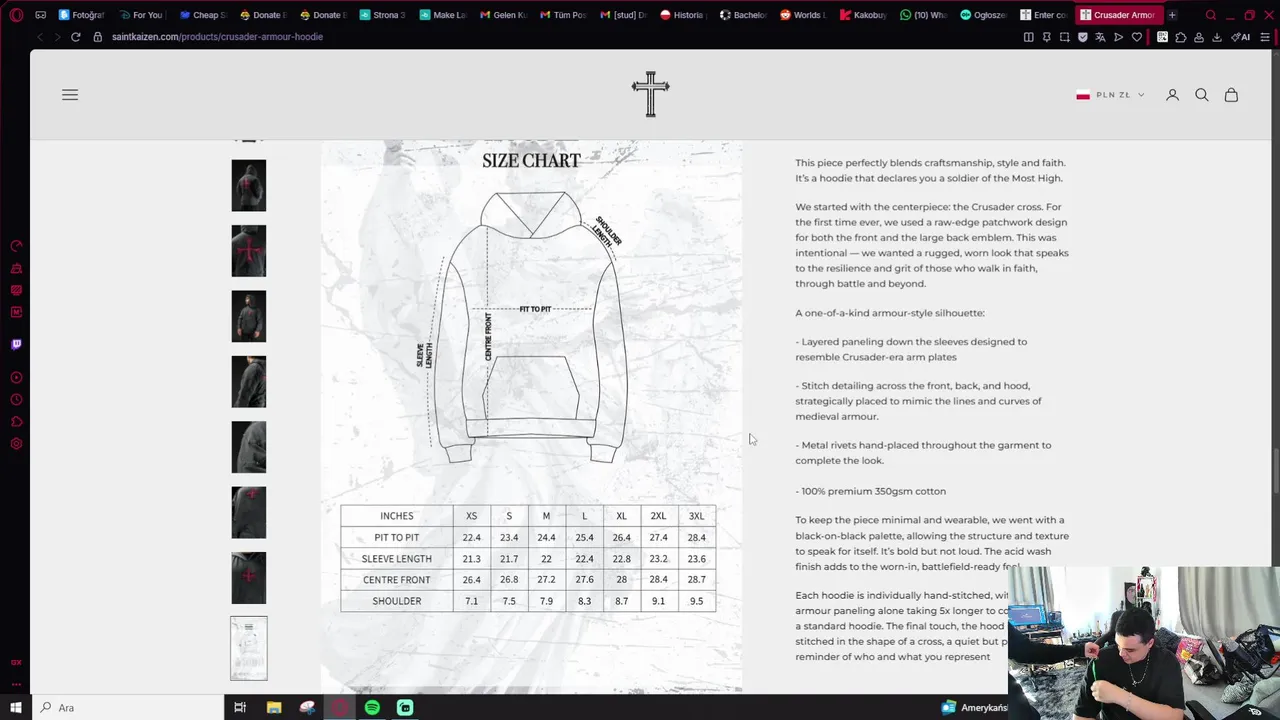Screen dimensions: 1280x720
Task: Open a new tab with plus button
Action: (1172, 15)
